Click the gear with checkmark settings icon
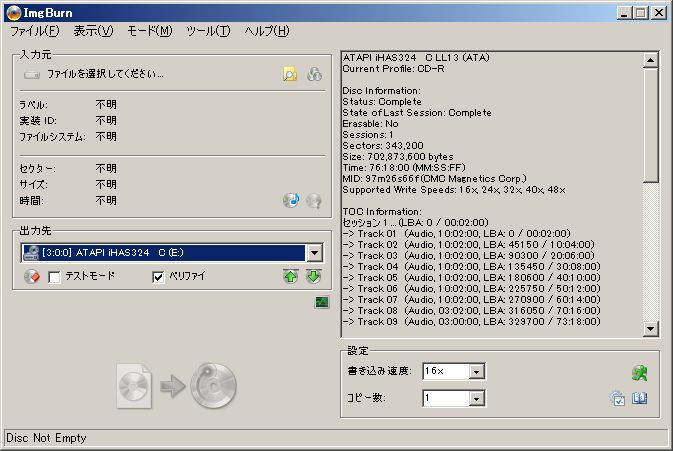673x451 pixels. [618, 398]
